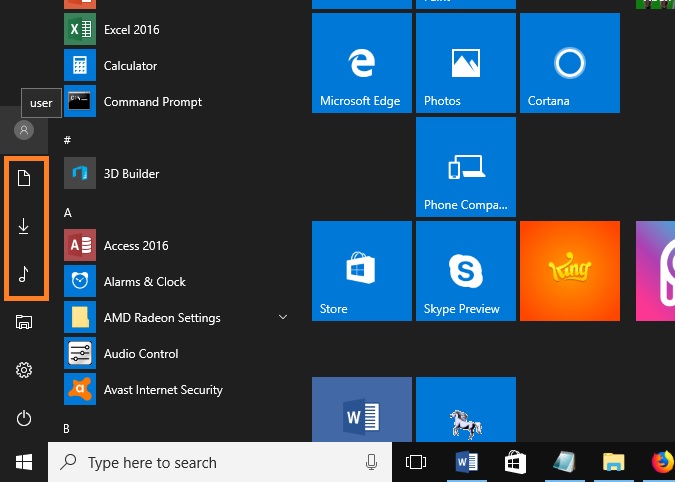The width and height of the screenshot is (675, 482).
Task: Switch to Word on the taskbar
Action: pos(466,463)
